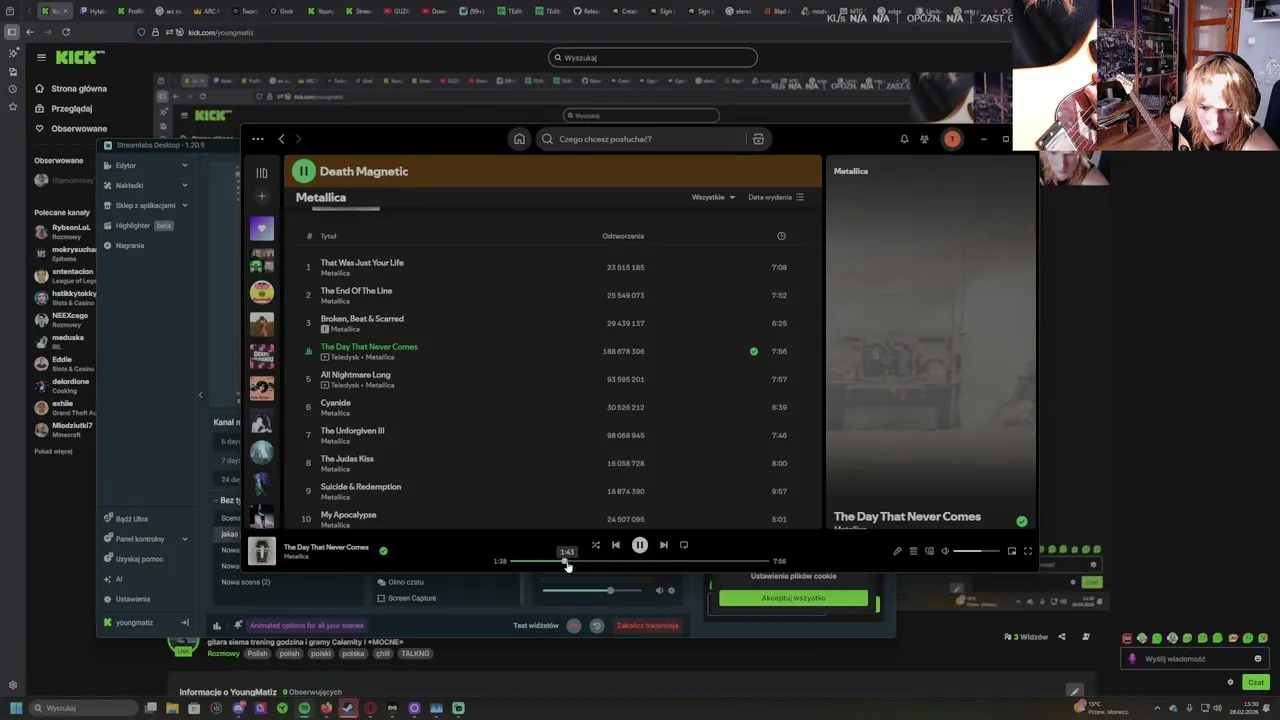Go to Spotify Home

tap(519, 139)
